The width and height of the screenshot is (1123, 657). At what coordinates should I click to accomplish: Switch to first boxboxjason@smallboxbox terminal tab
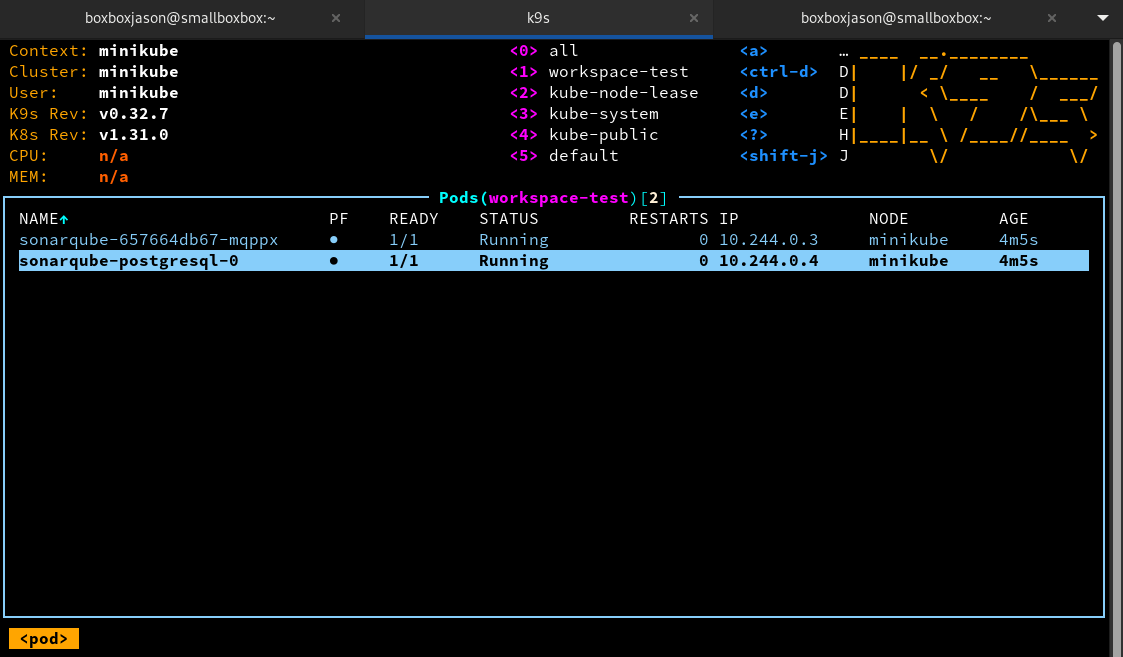[180, 19]
